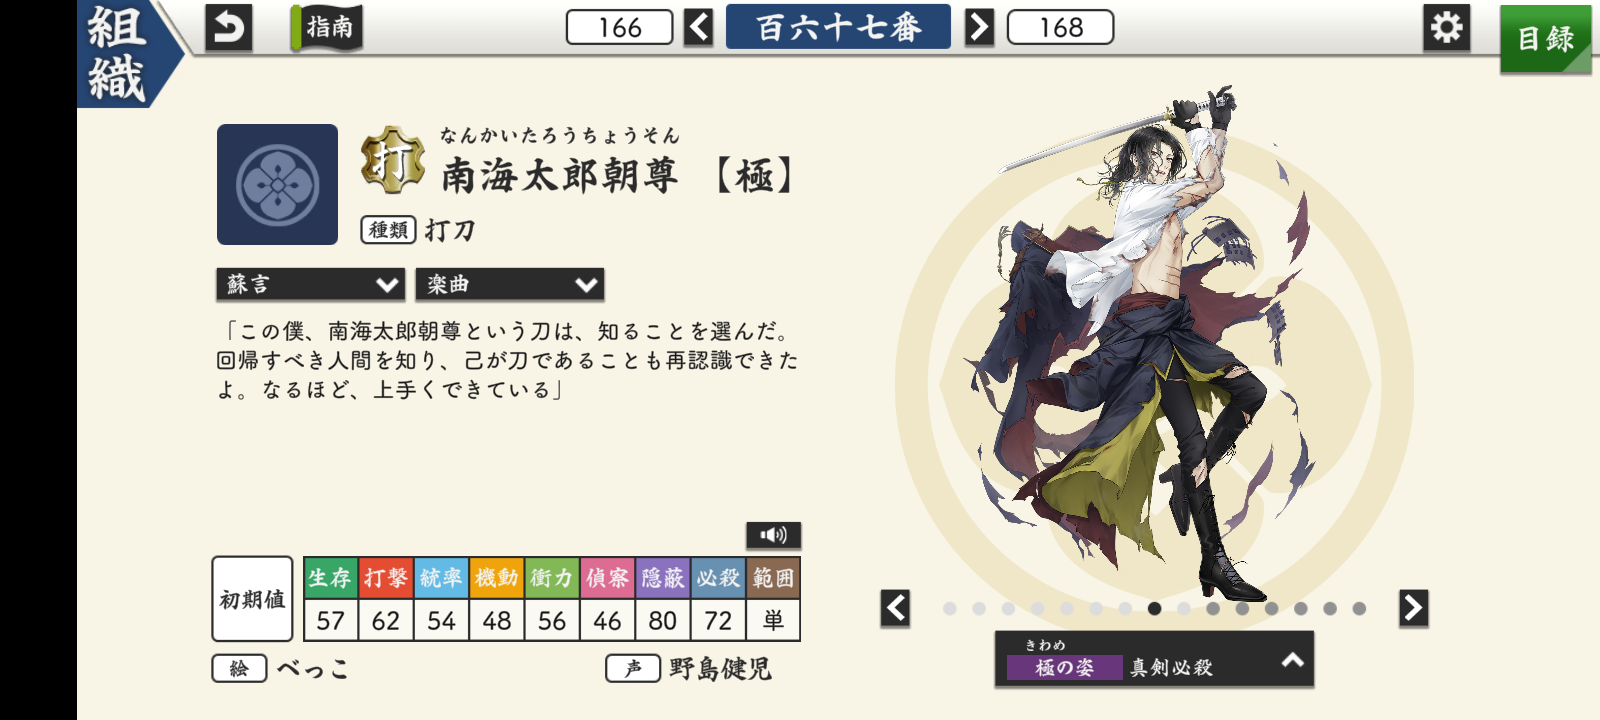Expand the 蘇言 dropdown

click(311, 285)
